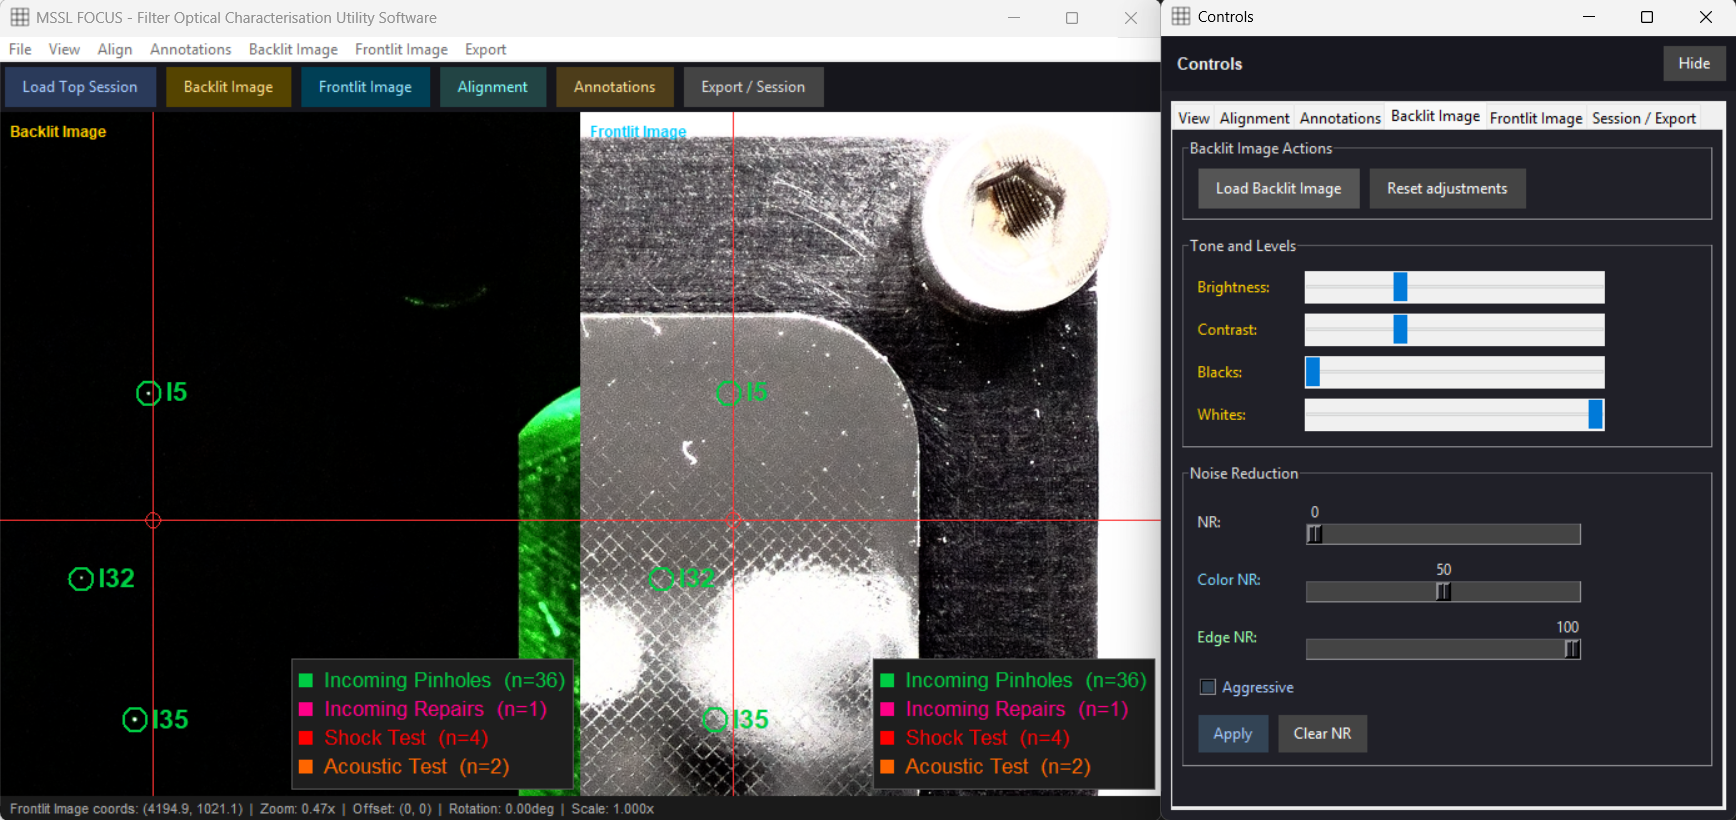1736x820 pixels.
Task: Click Reset adjustments button
Action: 1447,188
